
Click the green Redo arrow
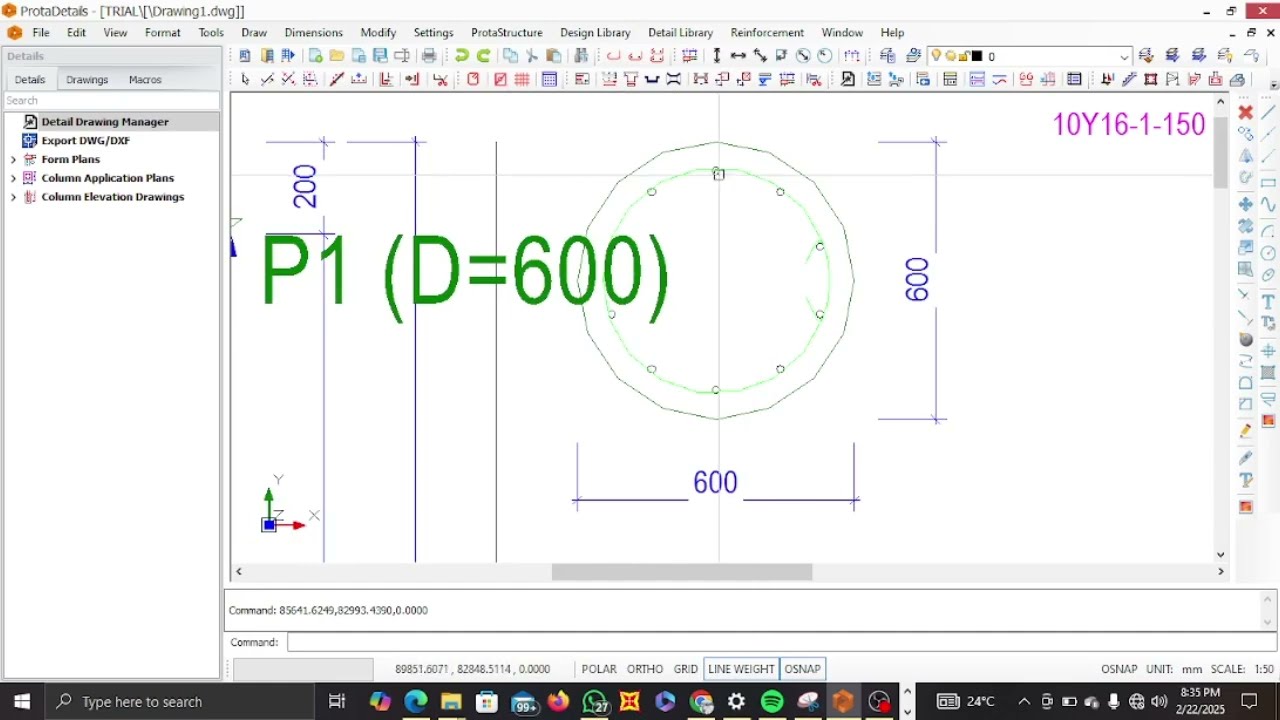click(x=484, y=56)
